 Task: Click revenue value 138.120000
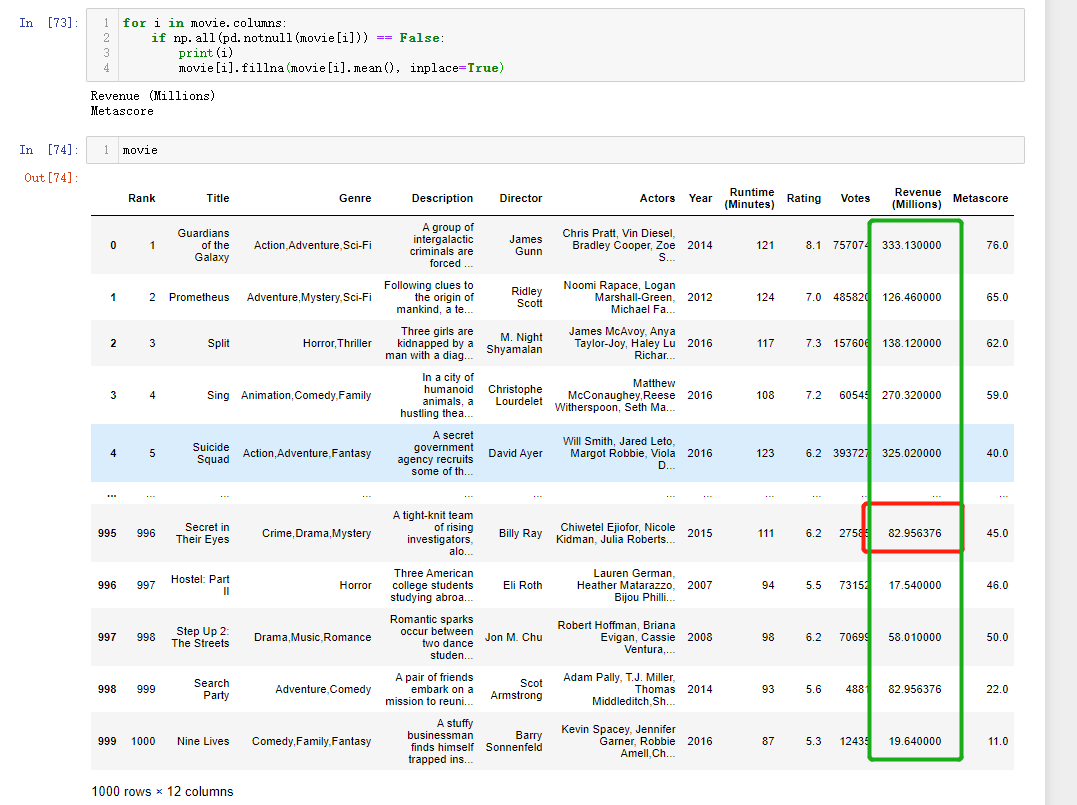911,343
